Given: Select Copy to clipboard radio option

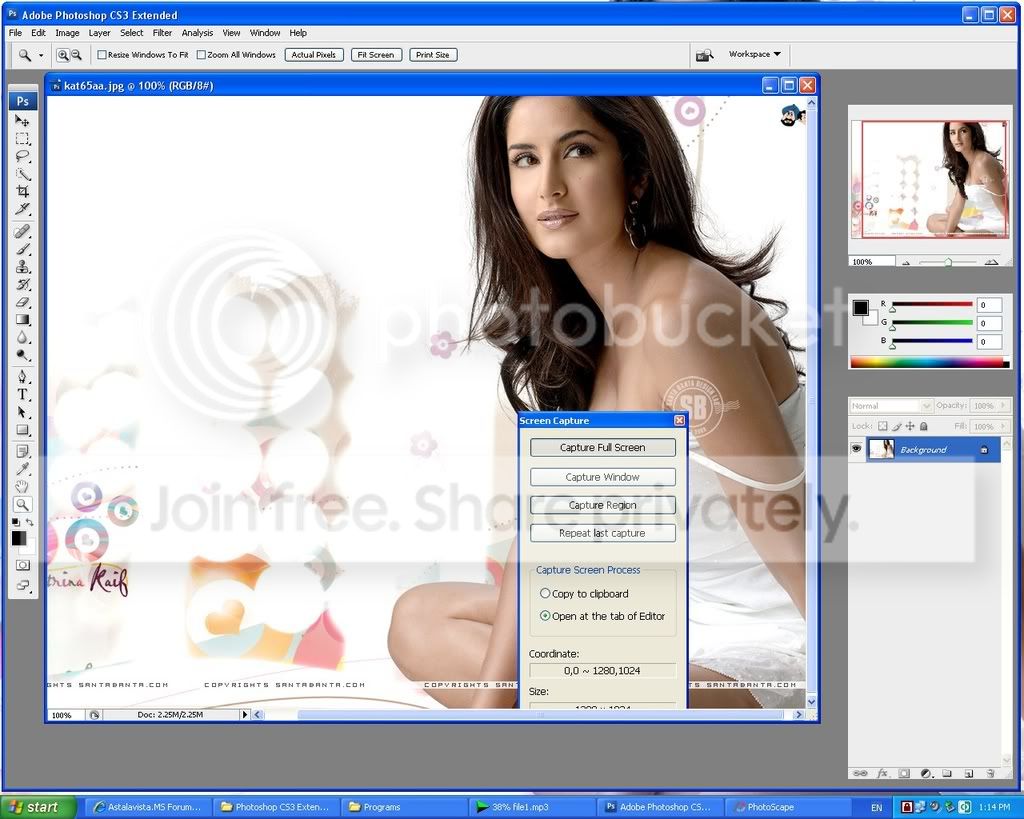Looking at the screenshot, I should tap(545, 593).
